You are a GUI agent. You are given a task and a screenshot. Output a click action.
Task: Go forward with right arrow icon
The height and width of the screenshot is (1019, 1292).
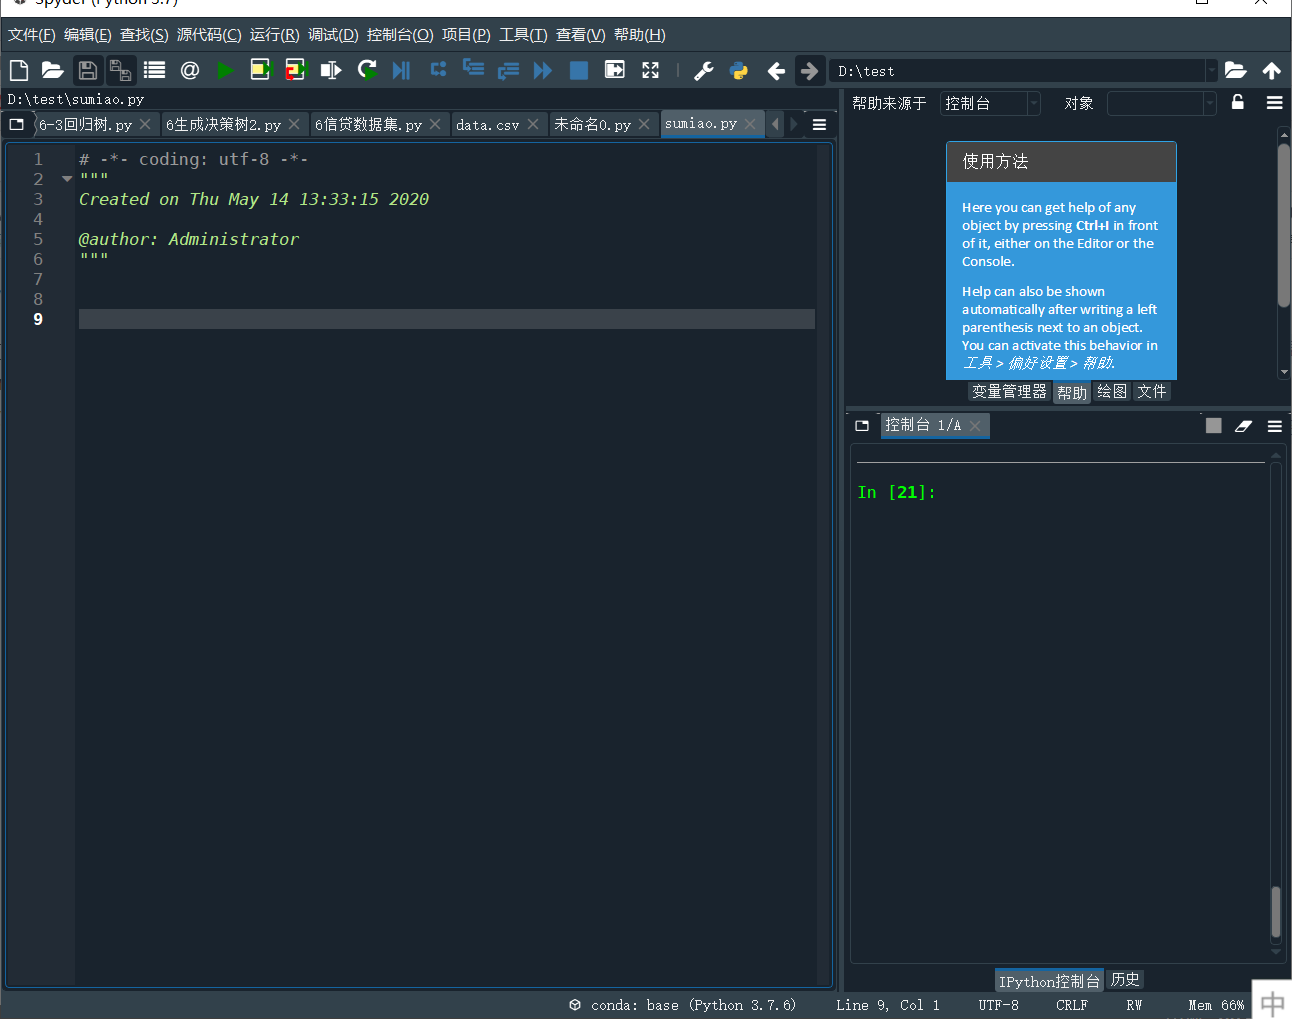click(x=810, y=70)
